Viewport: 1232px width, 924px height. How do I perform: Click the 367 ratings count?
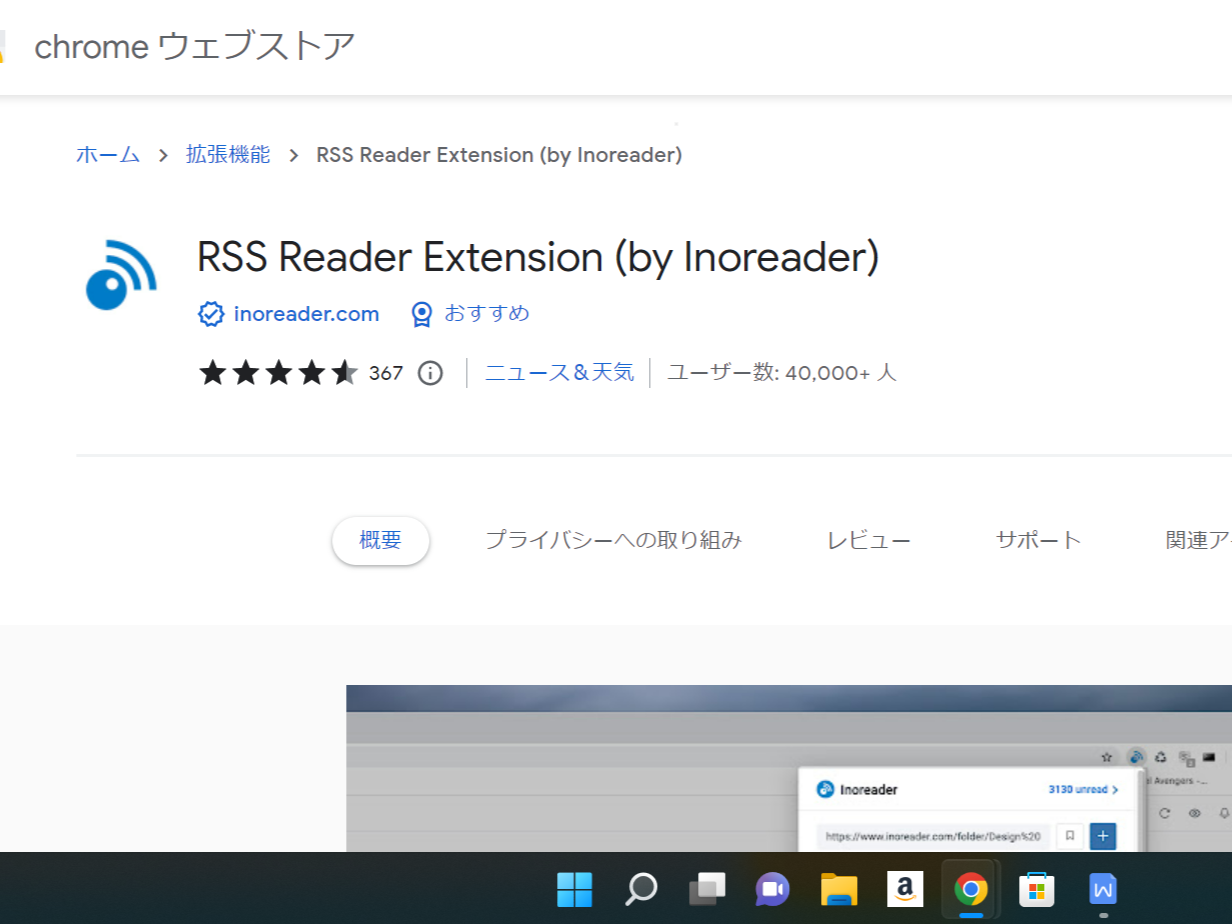[x=386, y=373]
